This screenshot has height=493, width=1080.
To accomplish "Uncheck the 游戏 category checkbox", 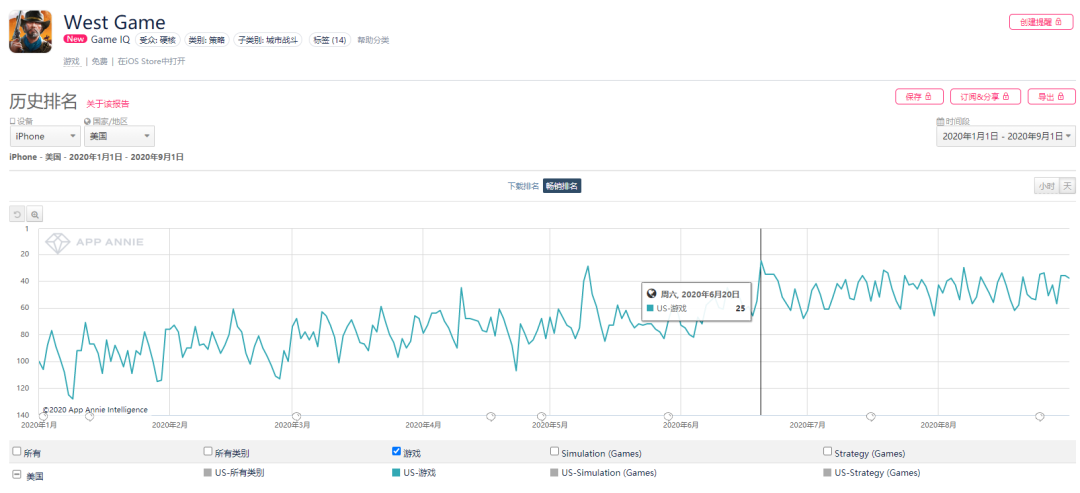I will point(396,451).
